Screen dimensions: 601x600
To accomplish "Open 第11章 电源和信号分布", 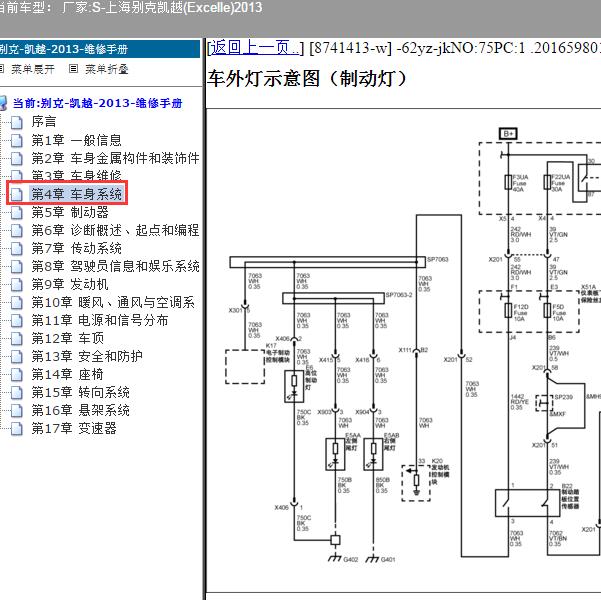I will [100, 320].
